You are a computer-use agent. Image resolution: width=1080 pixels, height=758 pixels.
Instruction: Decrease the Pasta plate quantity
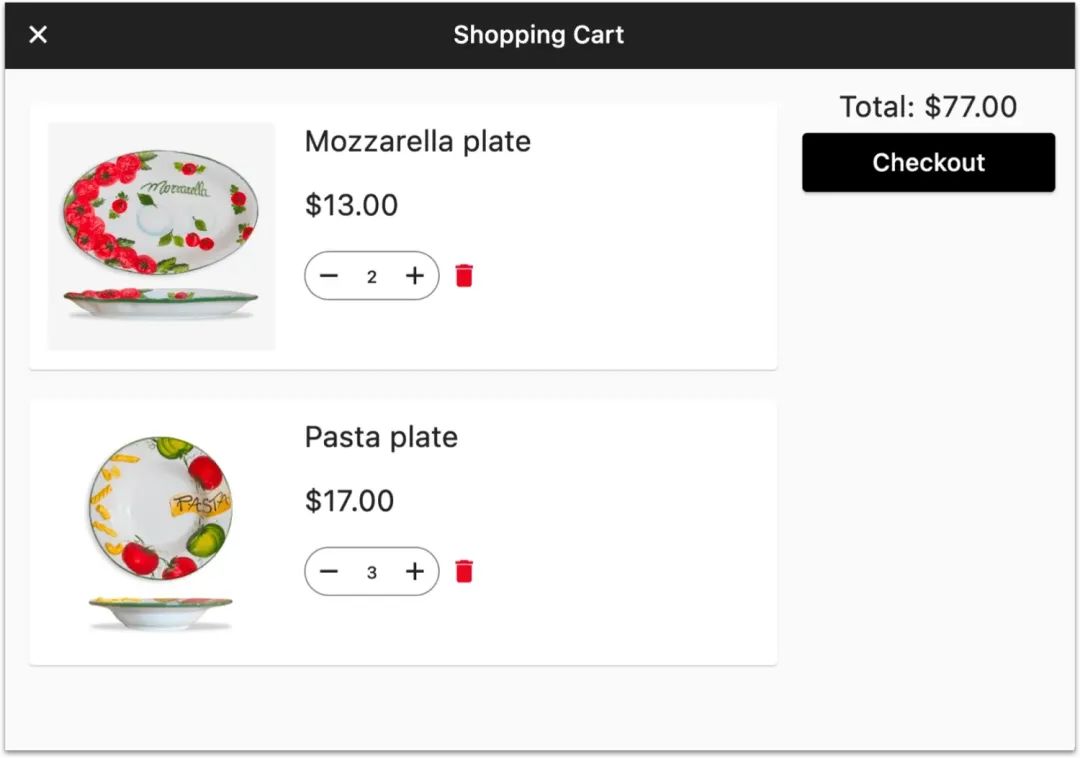click(329, 572)
